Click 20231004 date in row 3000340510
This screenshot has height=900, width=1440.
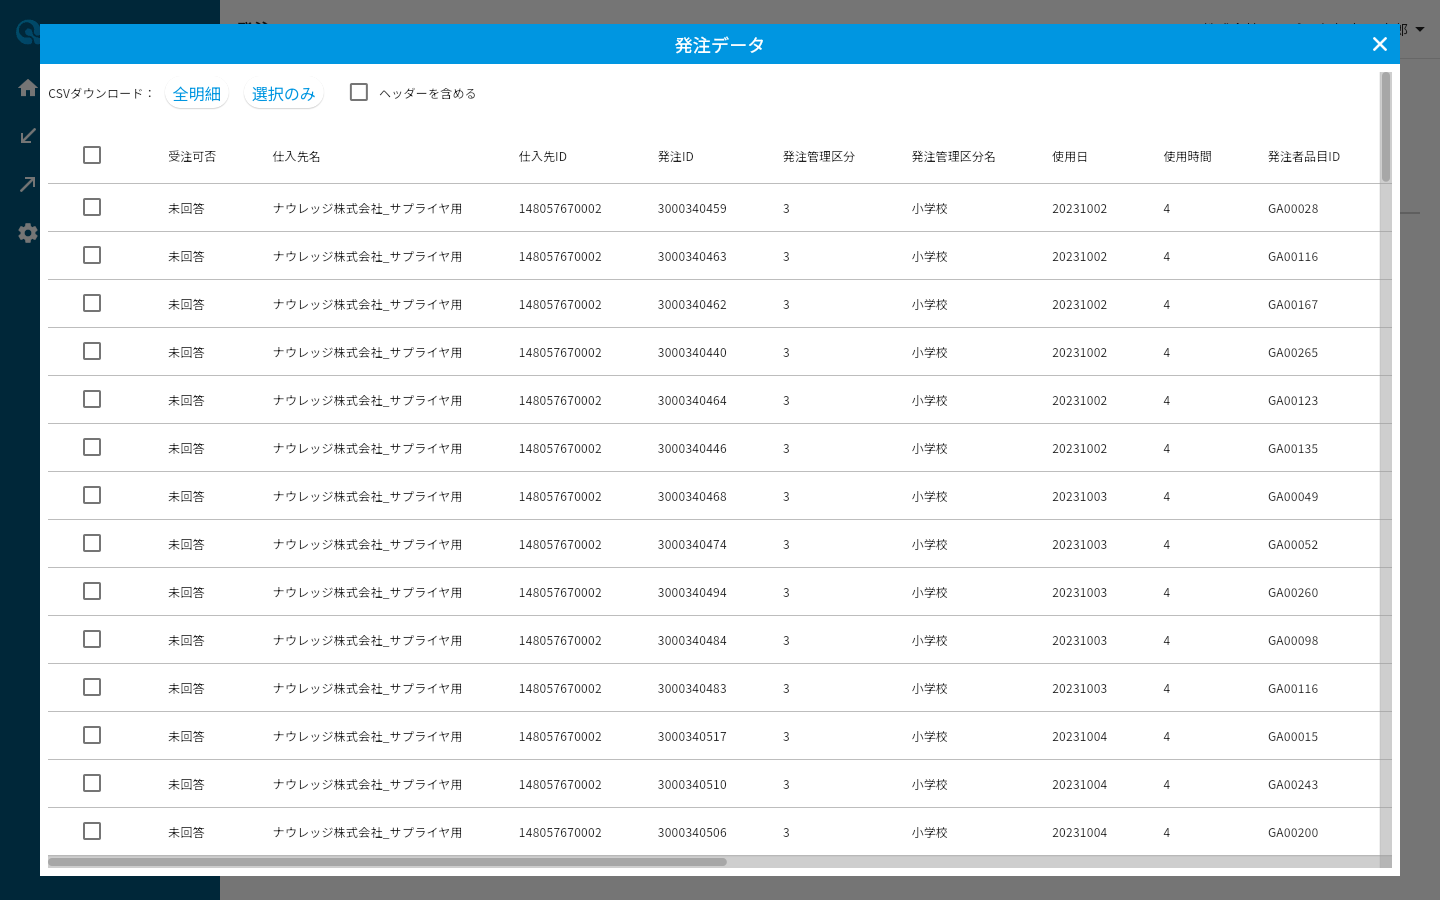click(x=1080, y=785)
